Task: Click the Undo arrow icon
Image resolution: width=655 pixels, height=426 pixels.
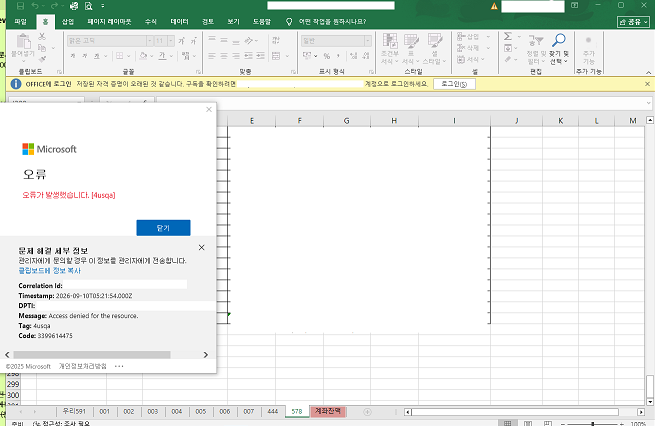Action: tap(35, 6)
